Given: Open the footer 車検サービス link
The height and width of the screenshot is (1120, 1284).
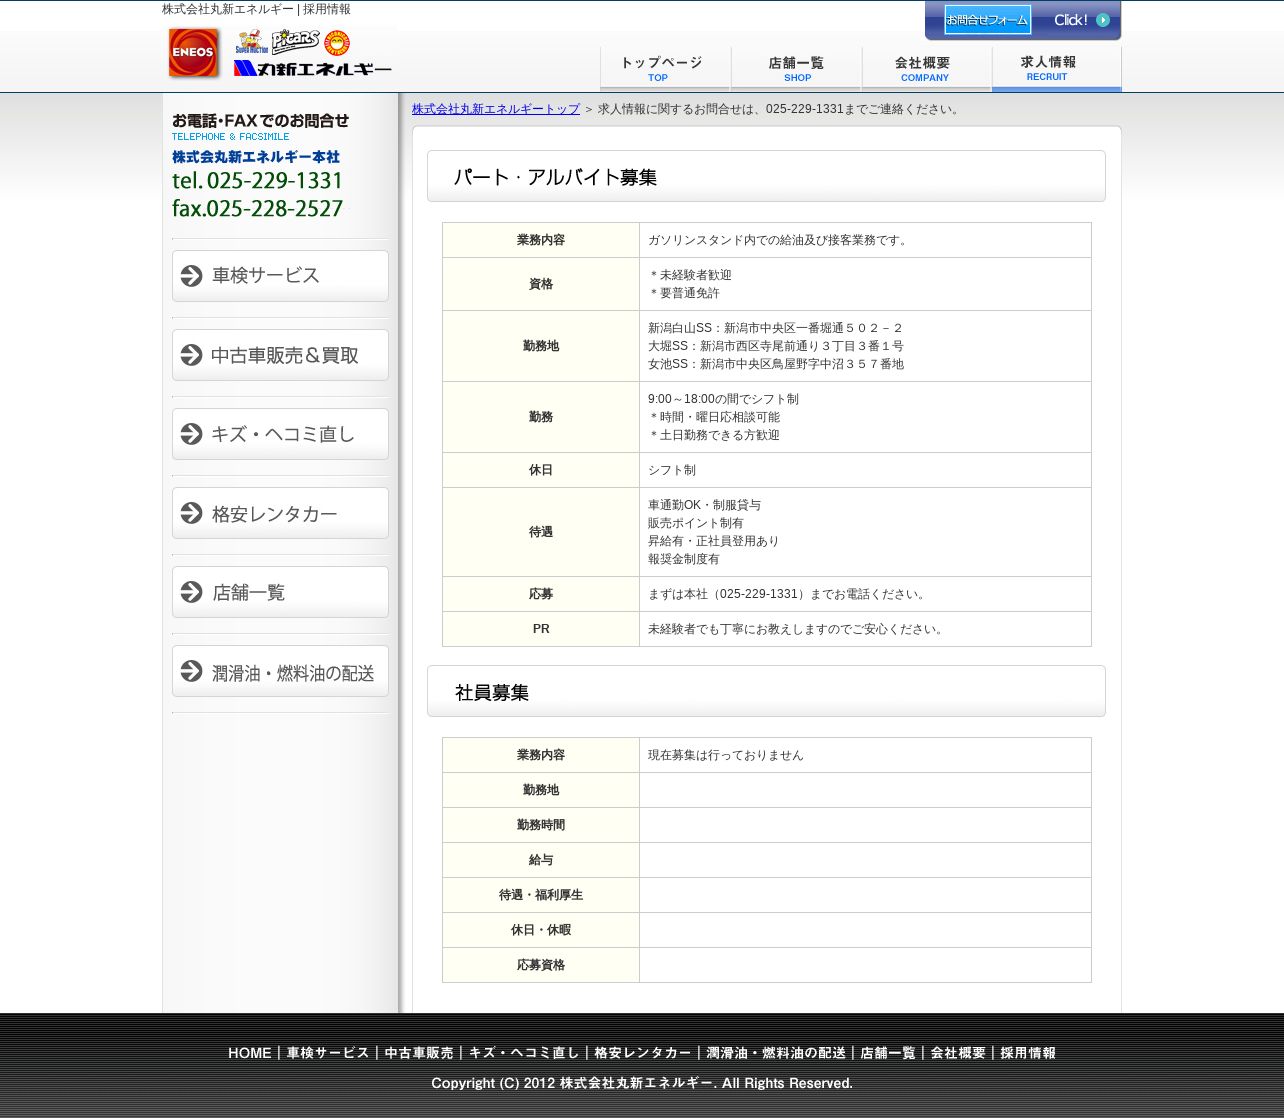Looking at the screenshot, I should (328, 1053).
